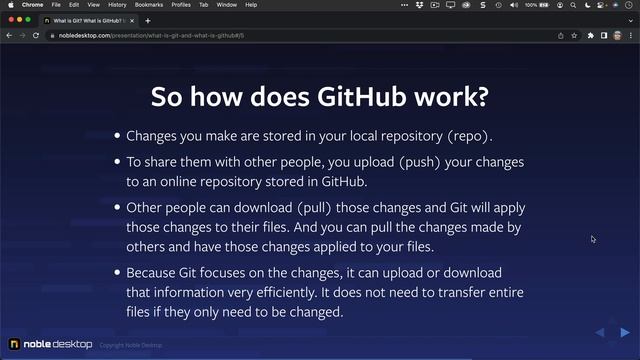Click the screen recording camera icon
Screen dimensions: 640x360
pos(435,5)
